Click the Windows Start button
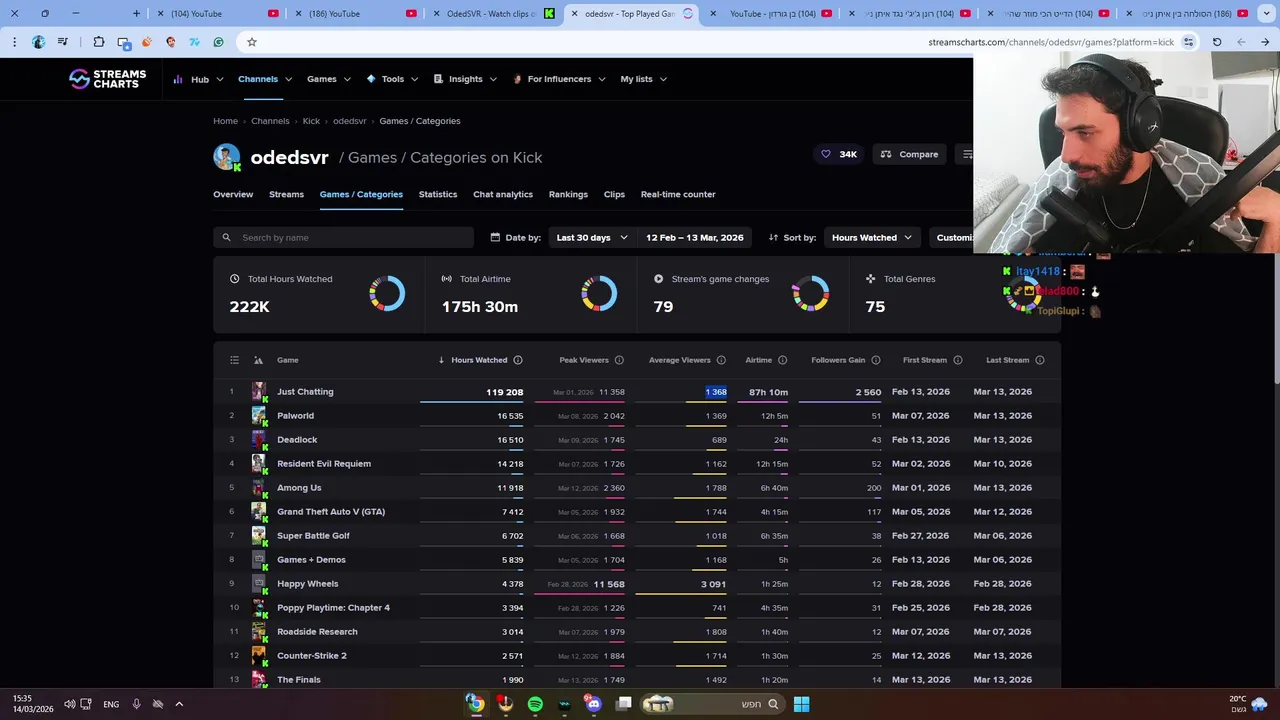 pyautogui.click(x=801, y=704)
